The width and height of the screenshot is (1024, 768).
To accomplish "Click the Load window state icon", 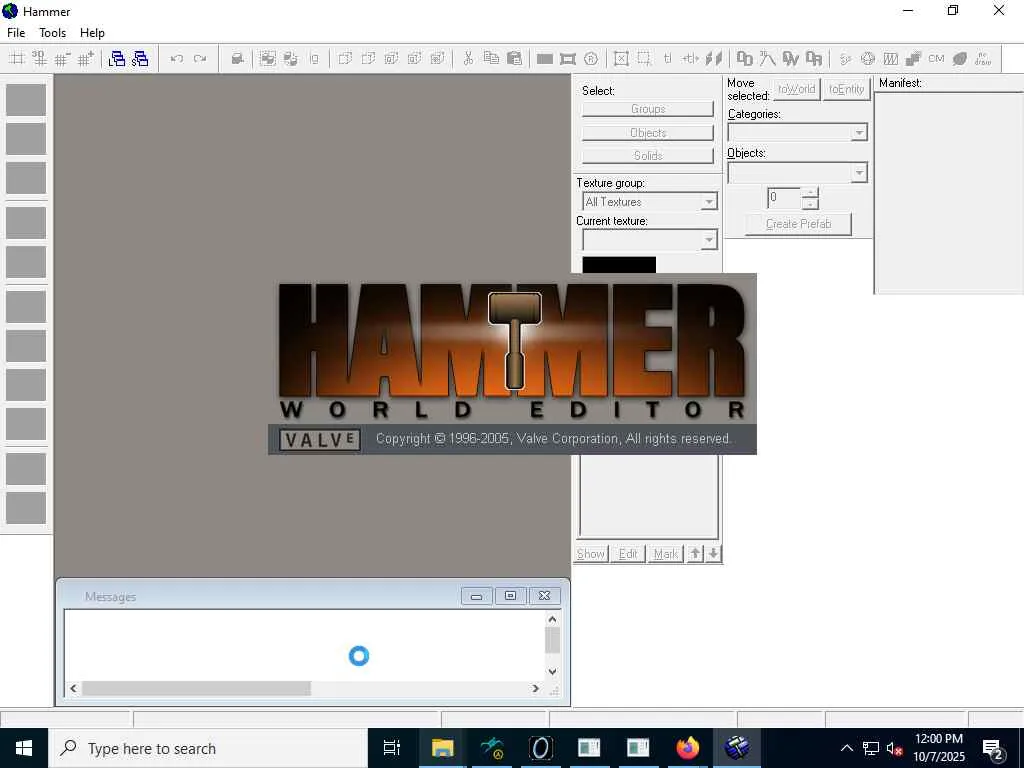I will coord(117,59).
